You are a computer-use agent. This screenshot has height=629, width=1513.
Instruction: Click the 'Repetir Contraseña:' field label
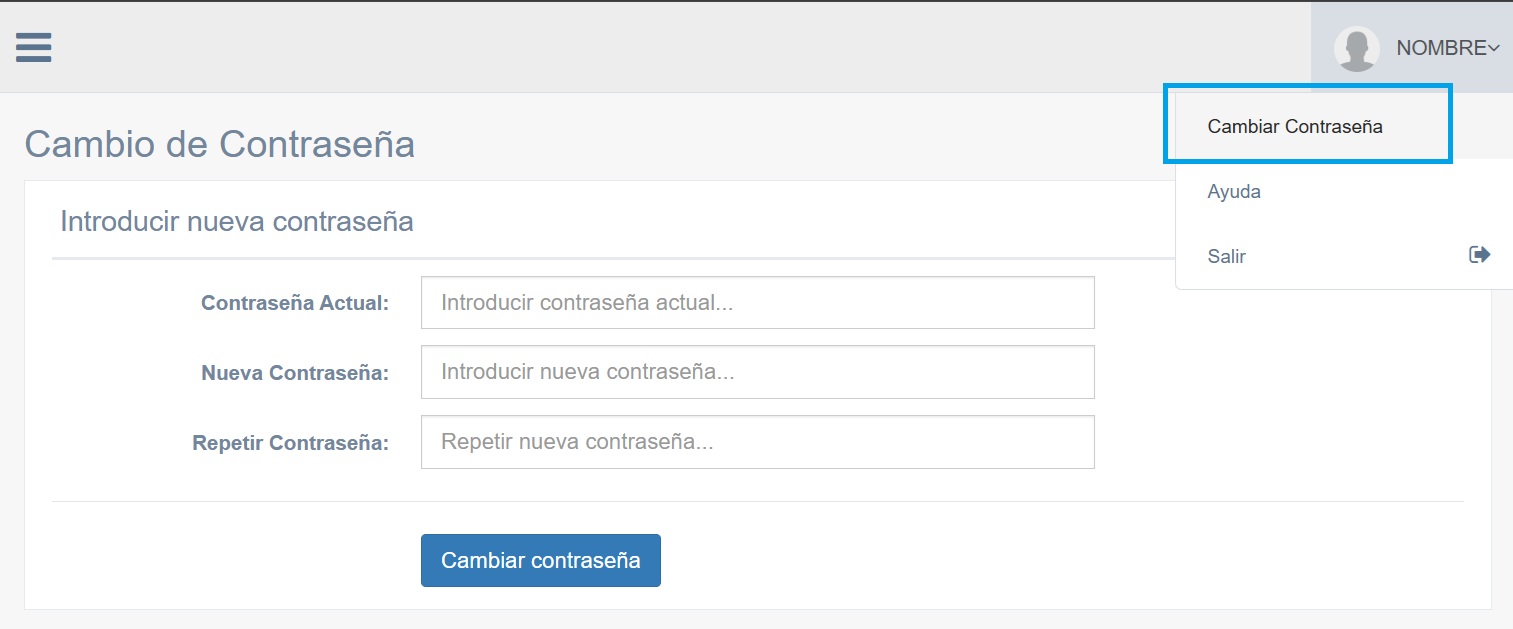point(290,443)
